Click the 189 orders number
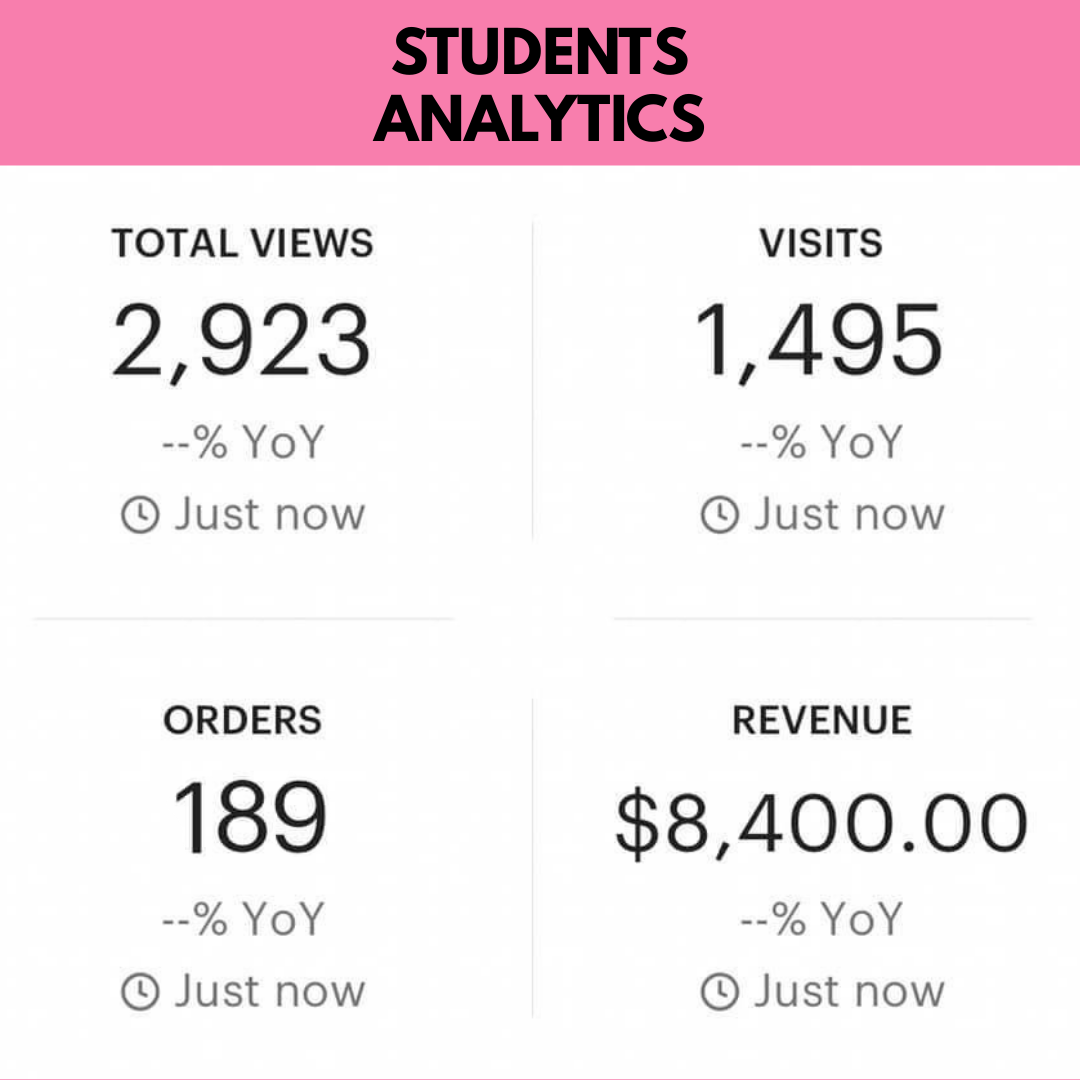The width and height of the screenshot is (1080, 1080). pos(249,819)
